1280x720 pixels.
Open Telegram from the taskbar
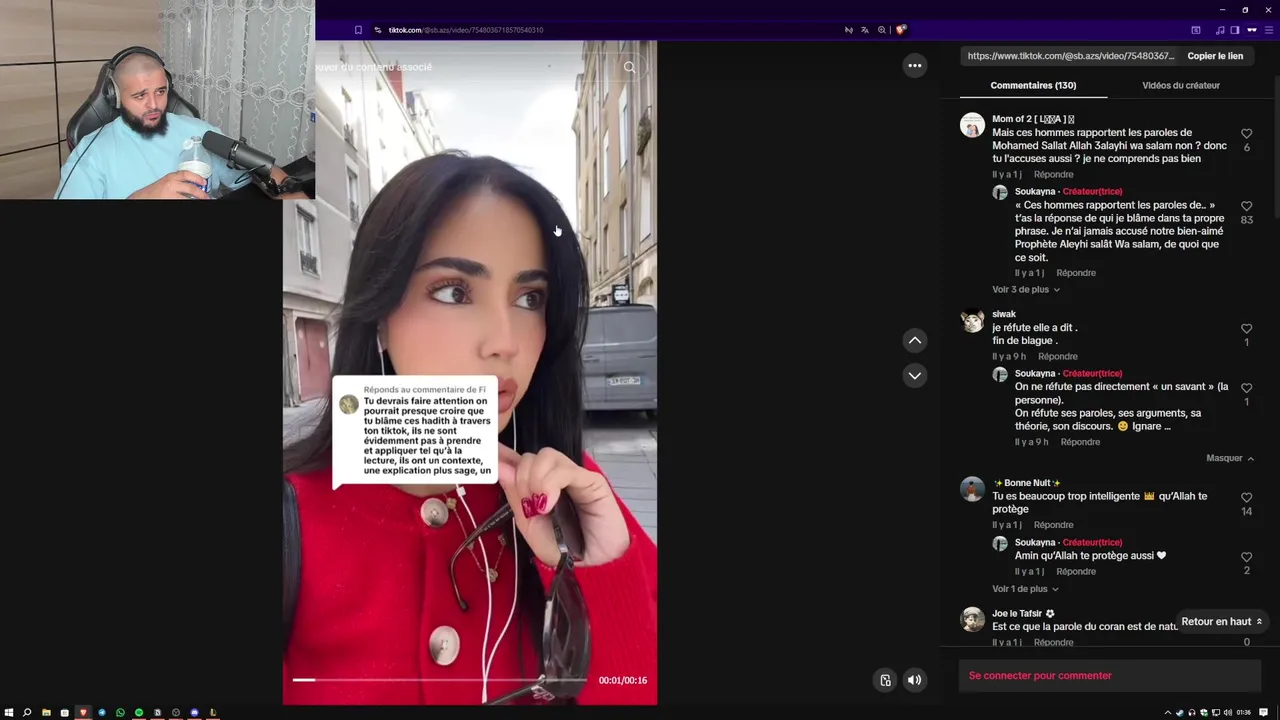click(101, 713)
